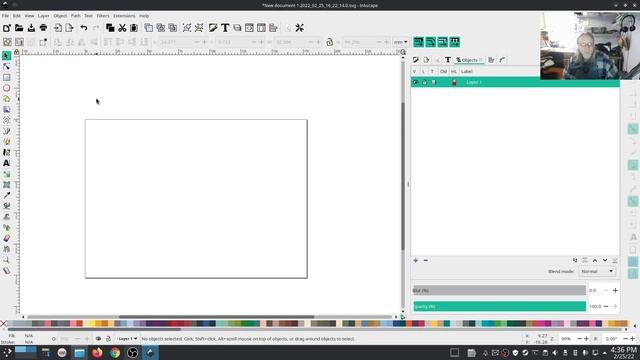Switch to the Objects panel tab

click(x=469, y=60)
